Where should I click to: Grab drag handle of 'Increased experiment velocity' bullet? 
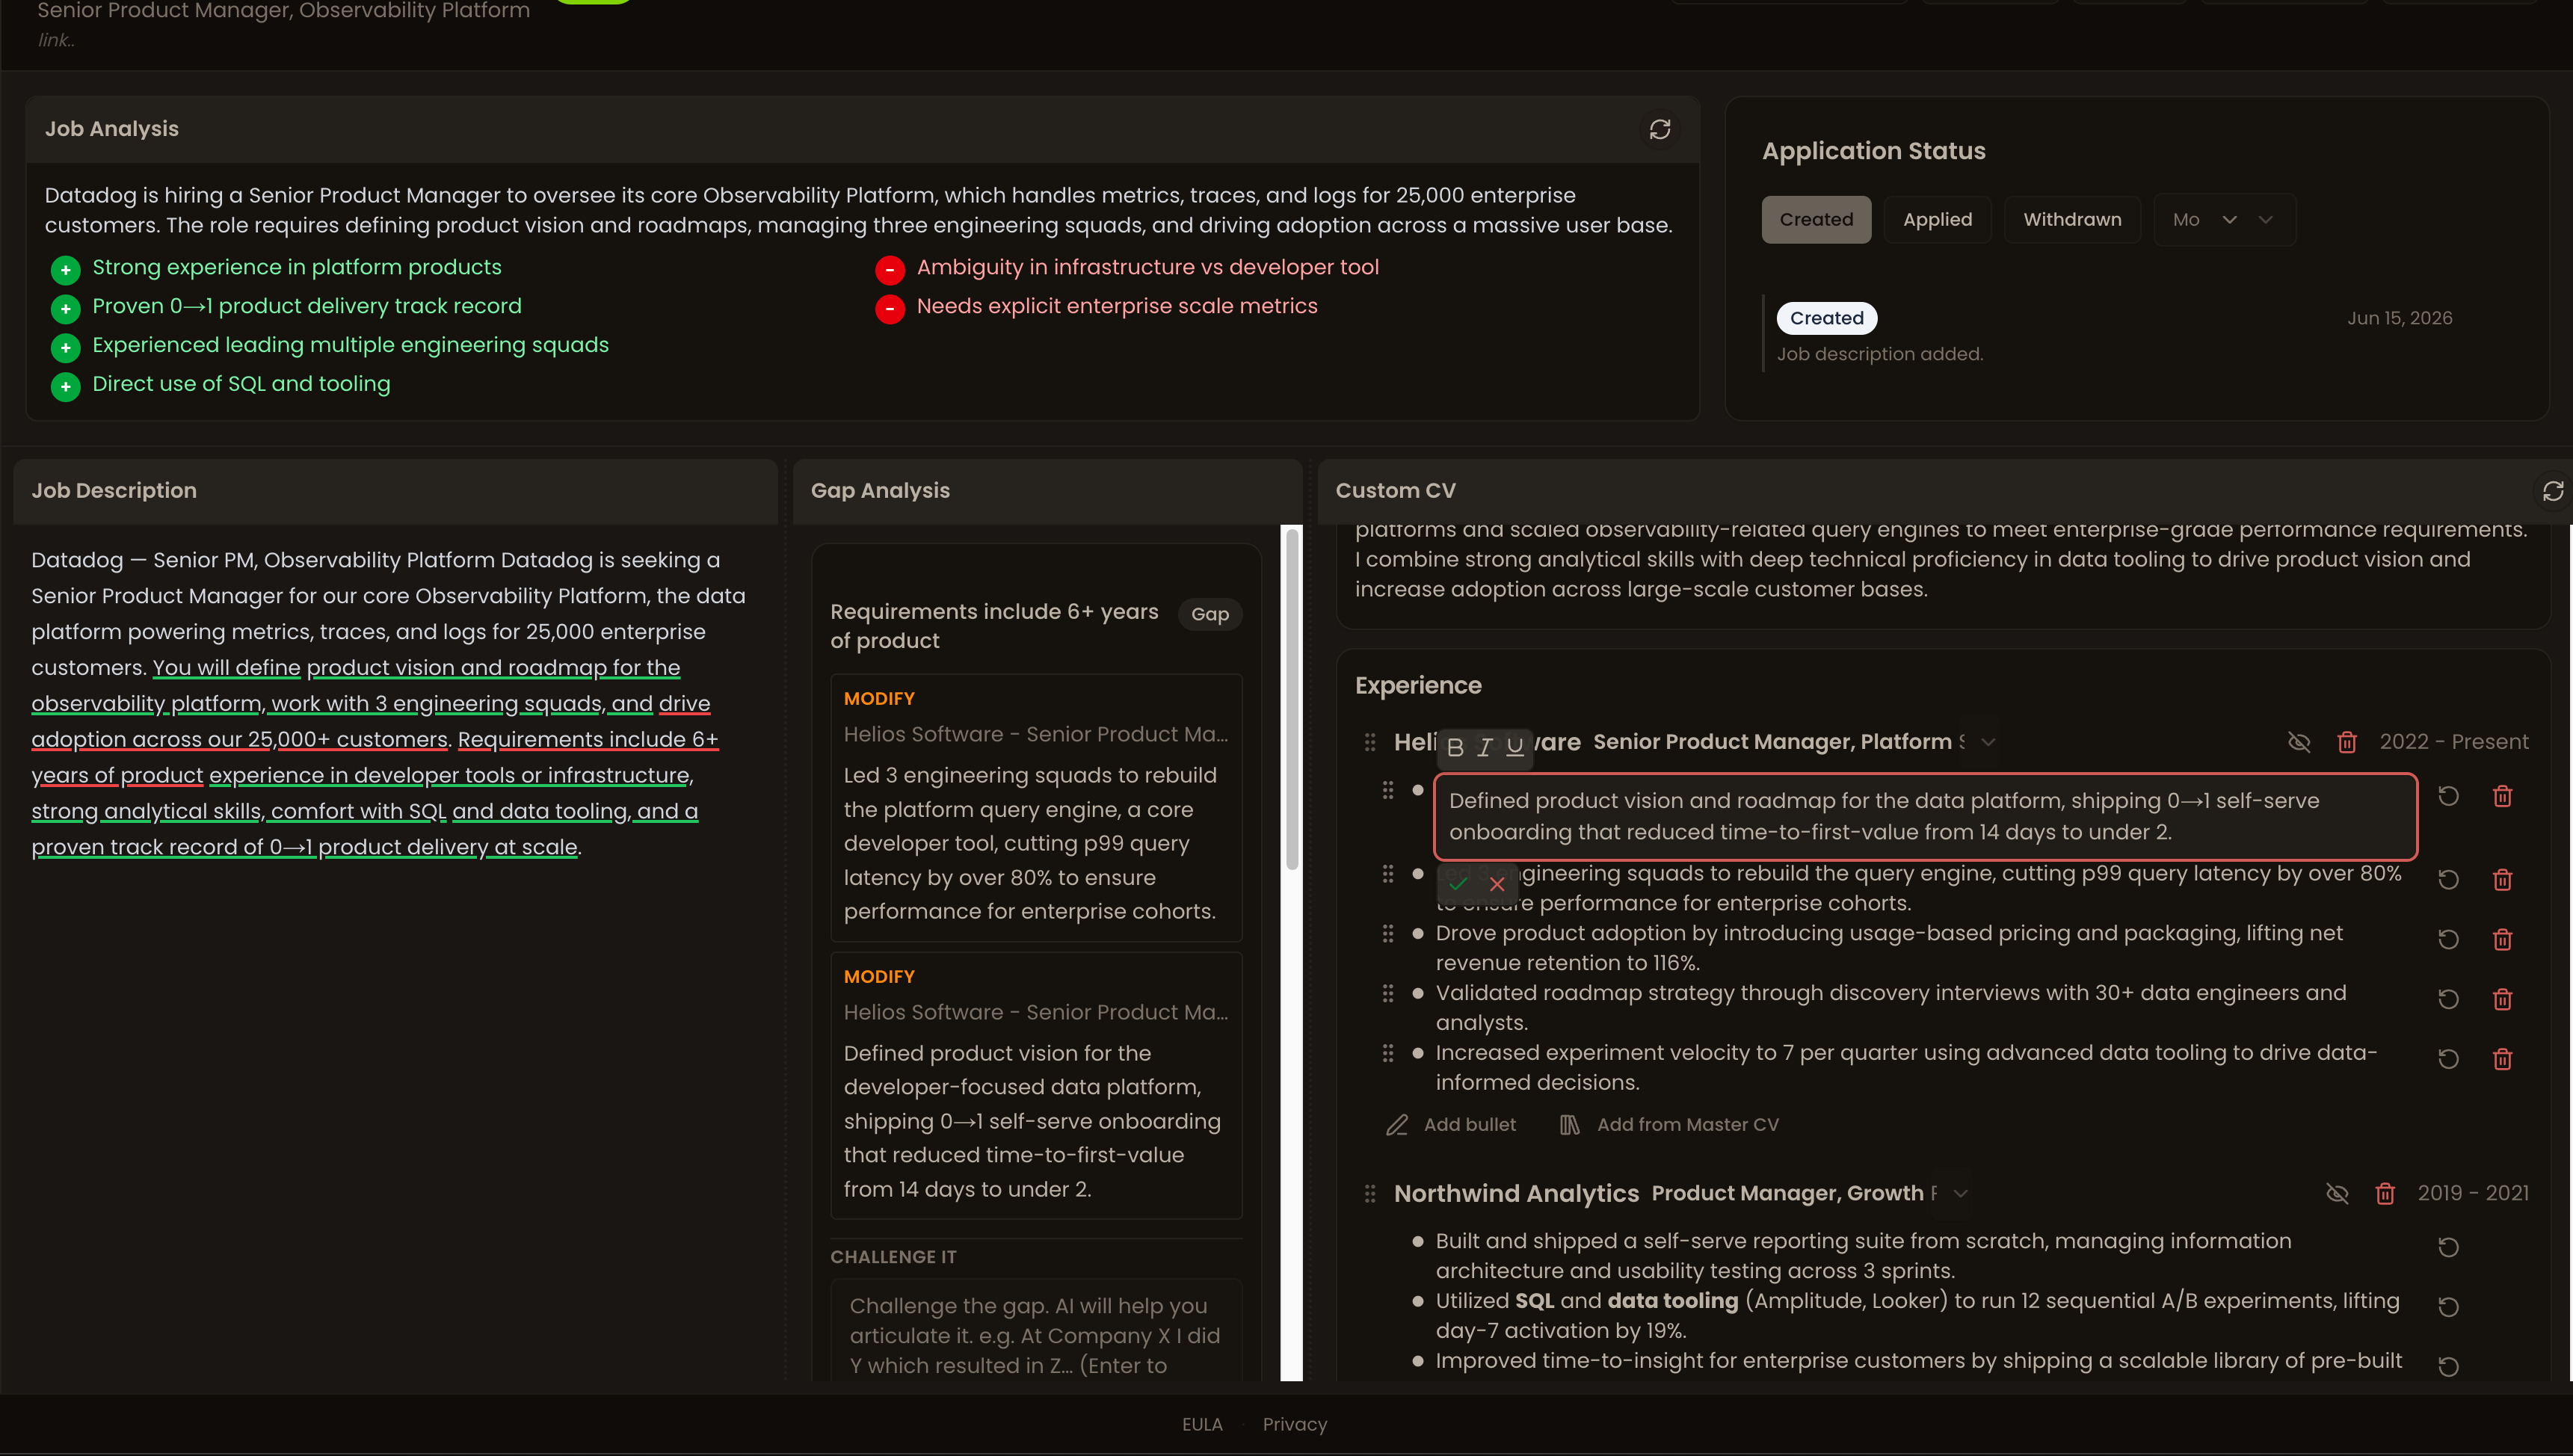click(x=1388, y=1053)
